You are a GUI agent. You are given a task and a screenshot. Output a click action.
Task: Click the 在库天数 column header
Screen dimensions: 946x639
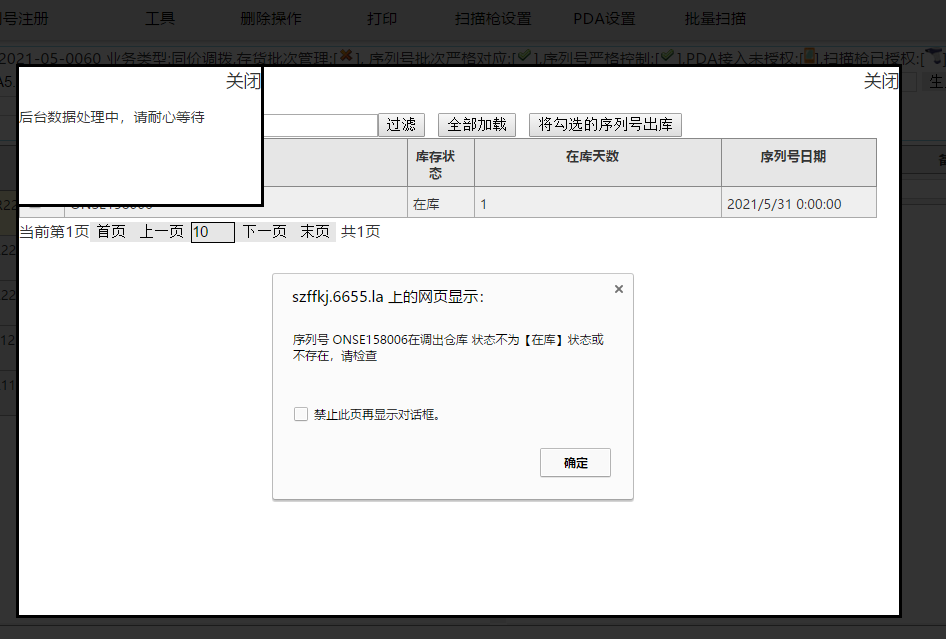click(598, 163)
